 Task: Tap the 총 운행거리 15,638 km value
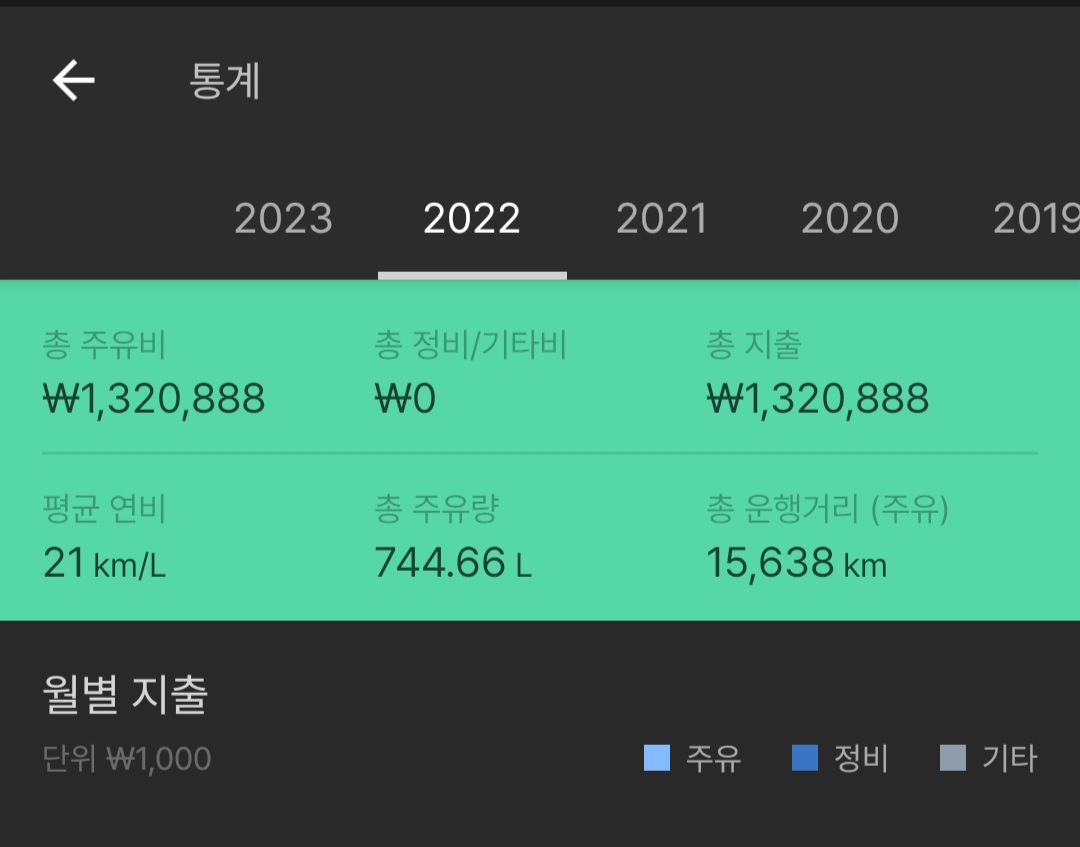pos(797,564)
